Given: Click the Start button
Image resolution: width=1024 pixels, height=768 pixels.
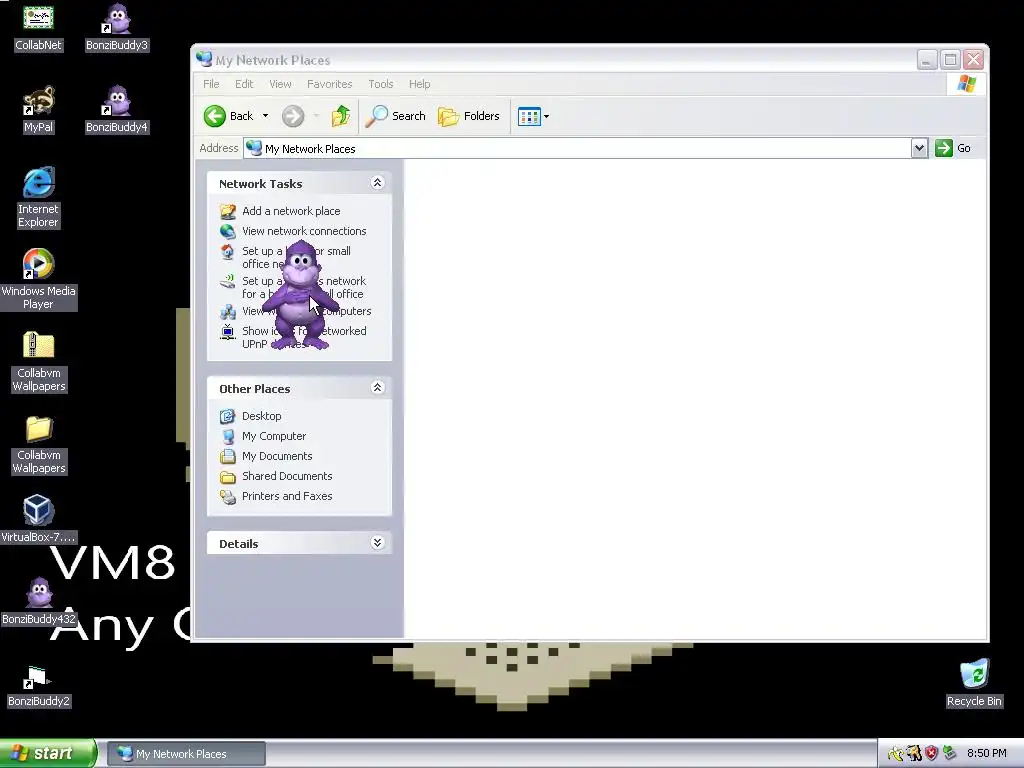Looking at the screenshot, I should point(47,754).
